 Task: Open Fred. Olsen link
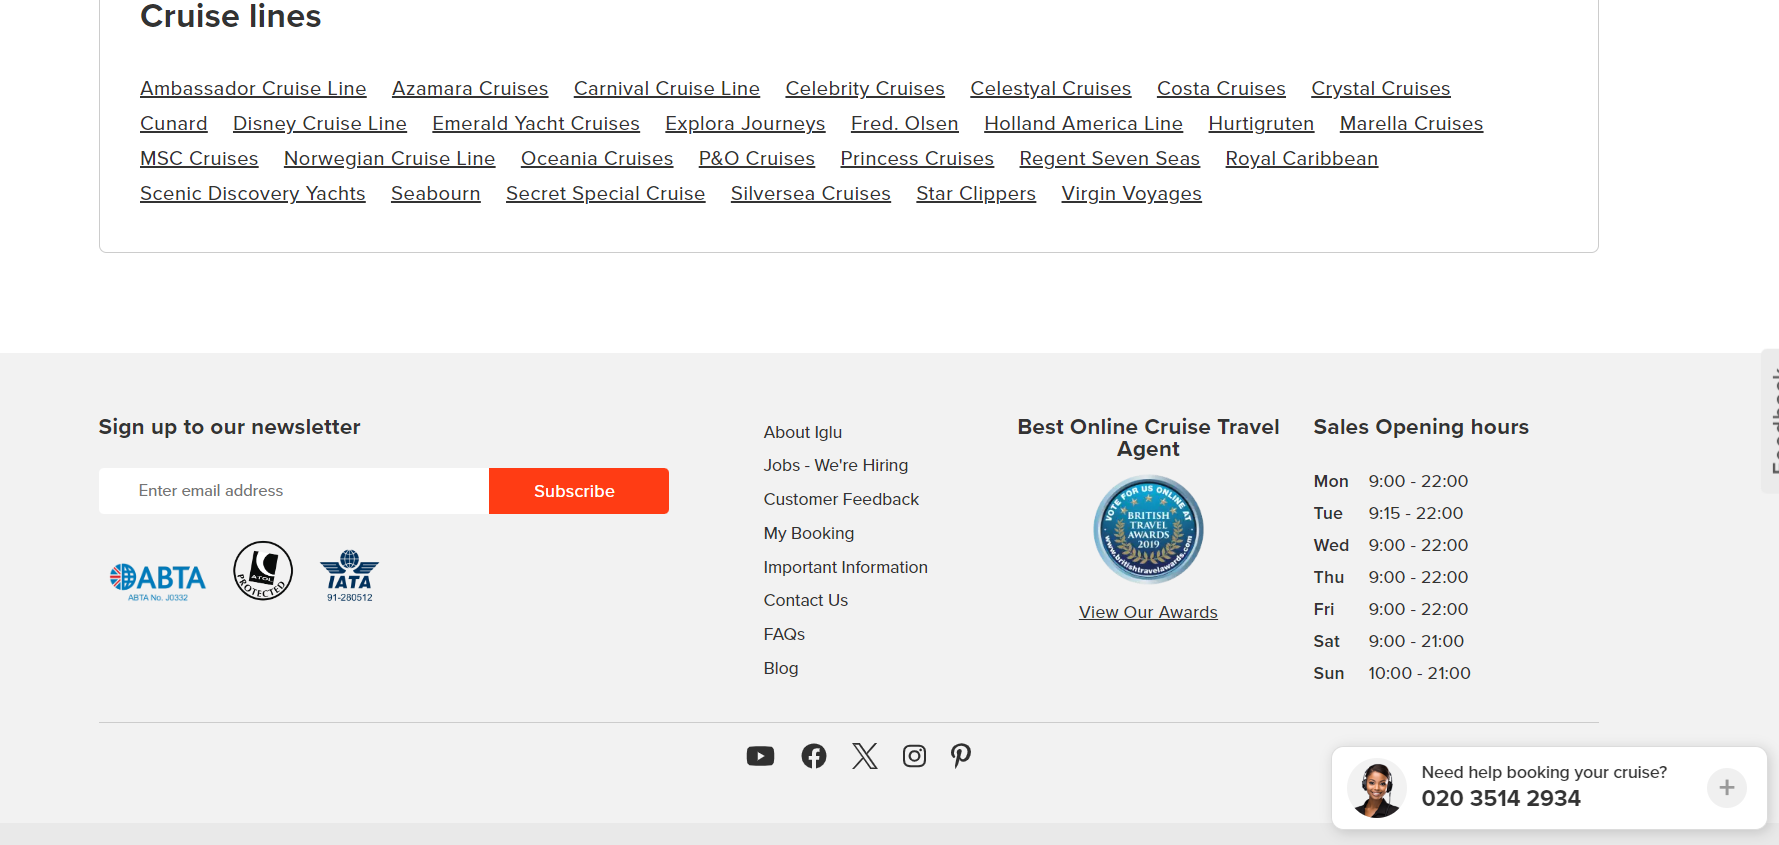click(905, 123)
